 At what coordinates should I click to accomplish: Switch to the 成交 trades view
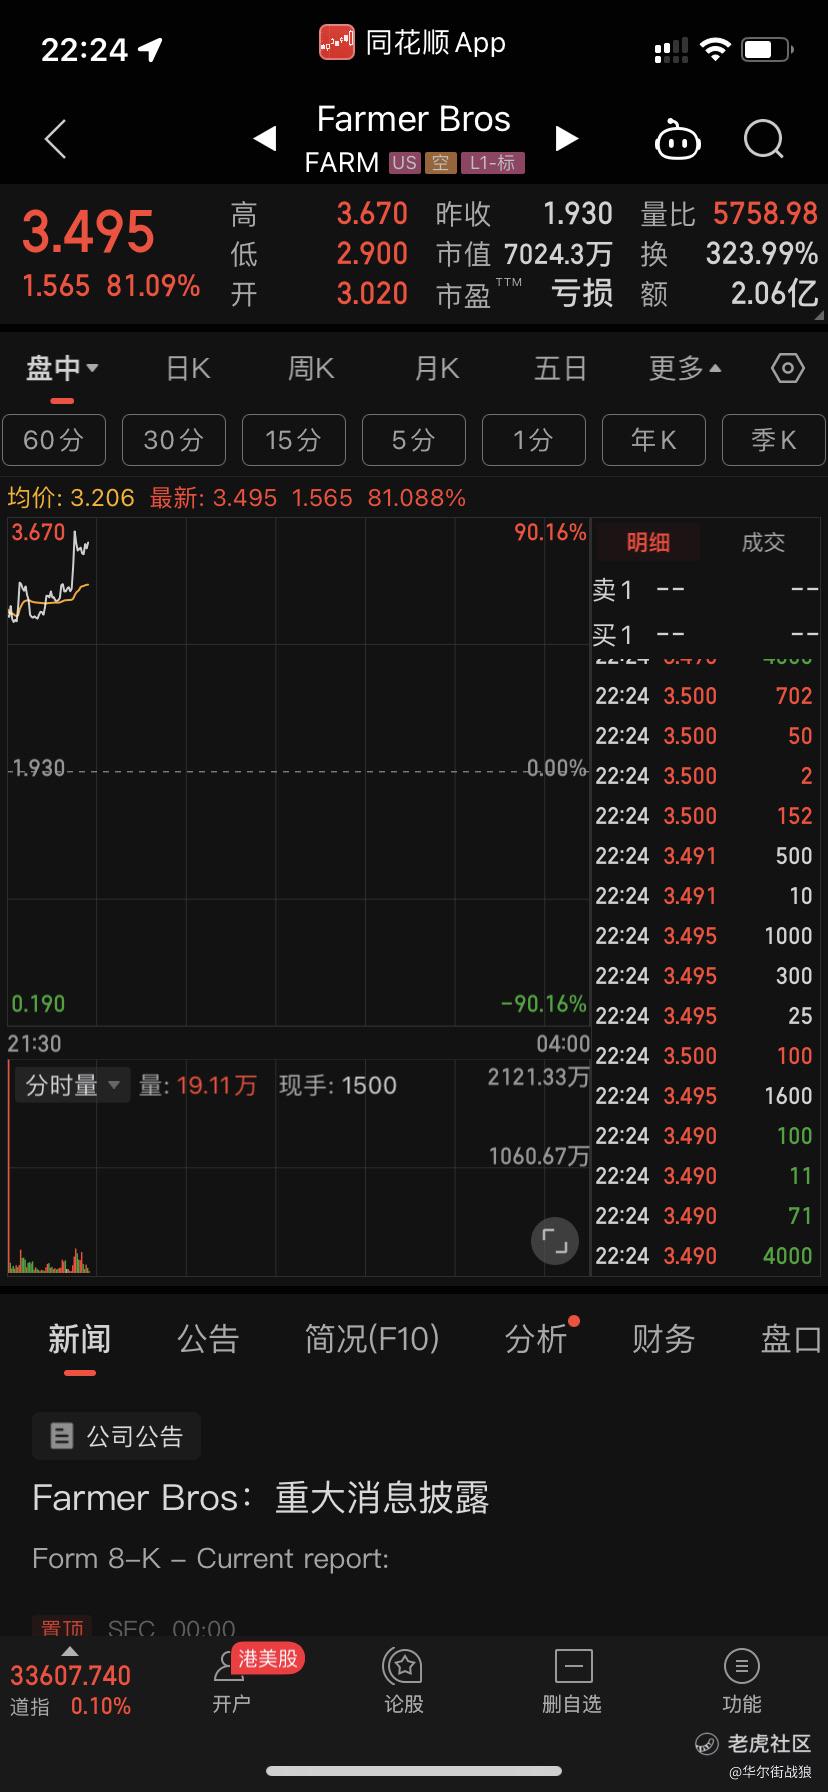(x=763, y=543)
